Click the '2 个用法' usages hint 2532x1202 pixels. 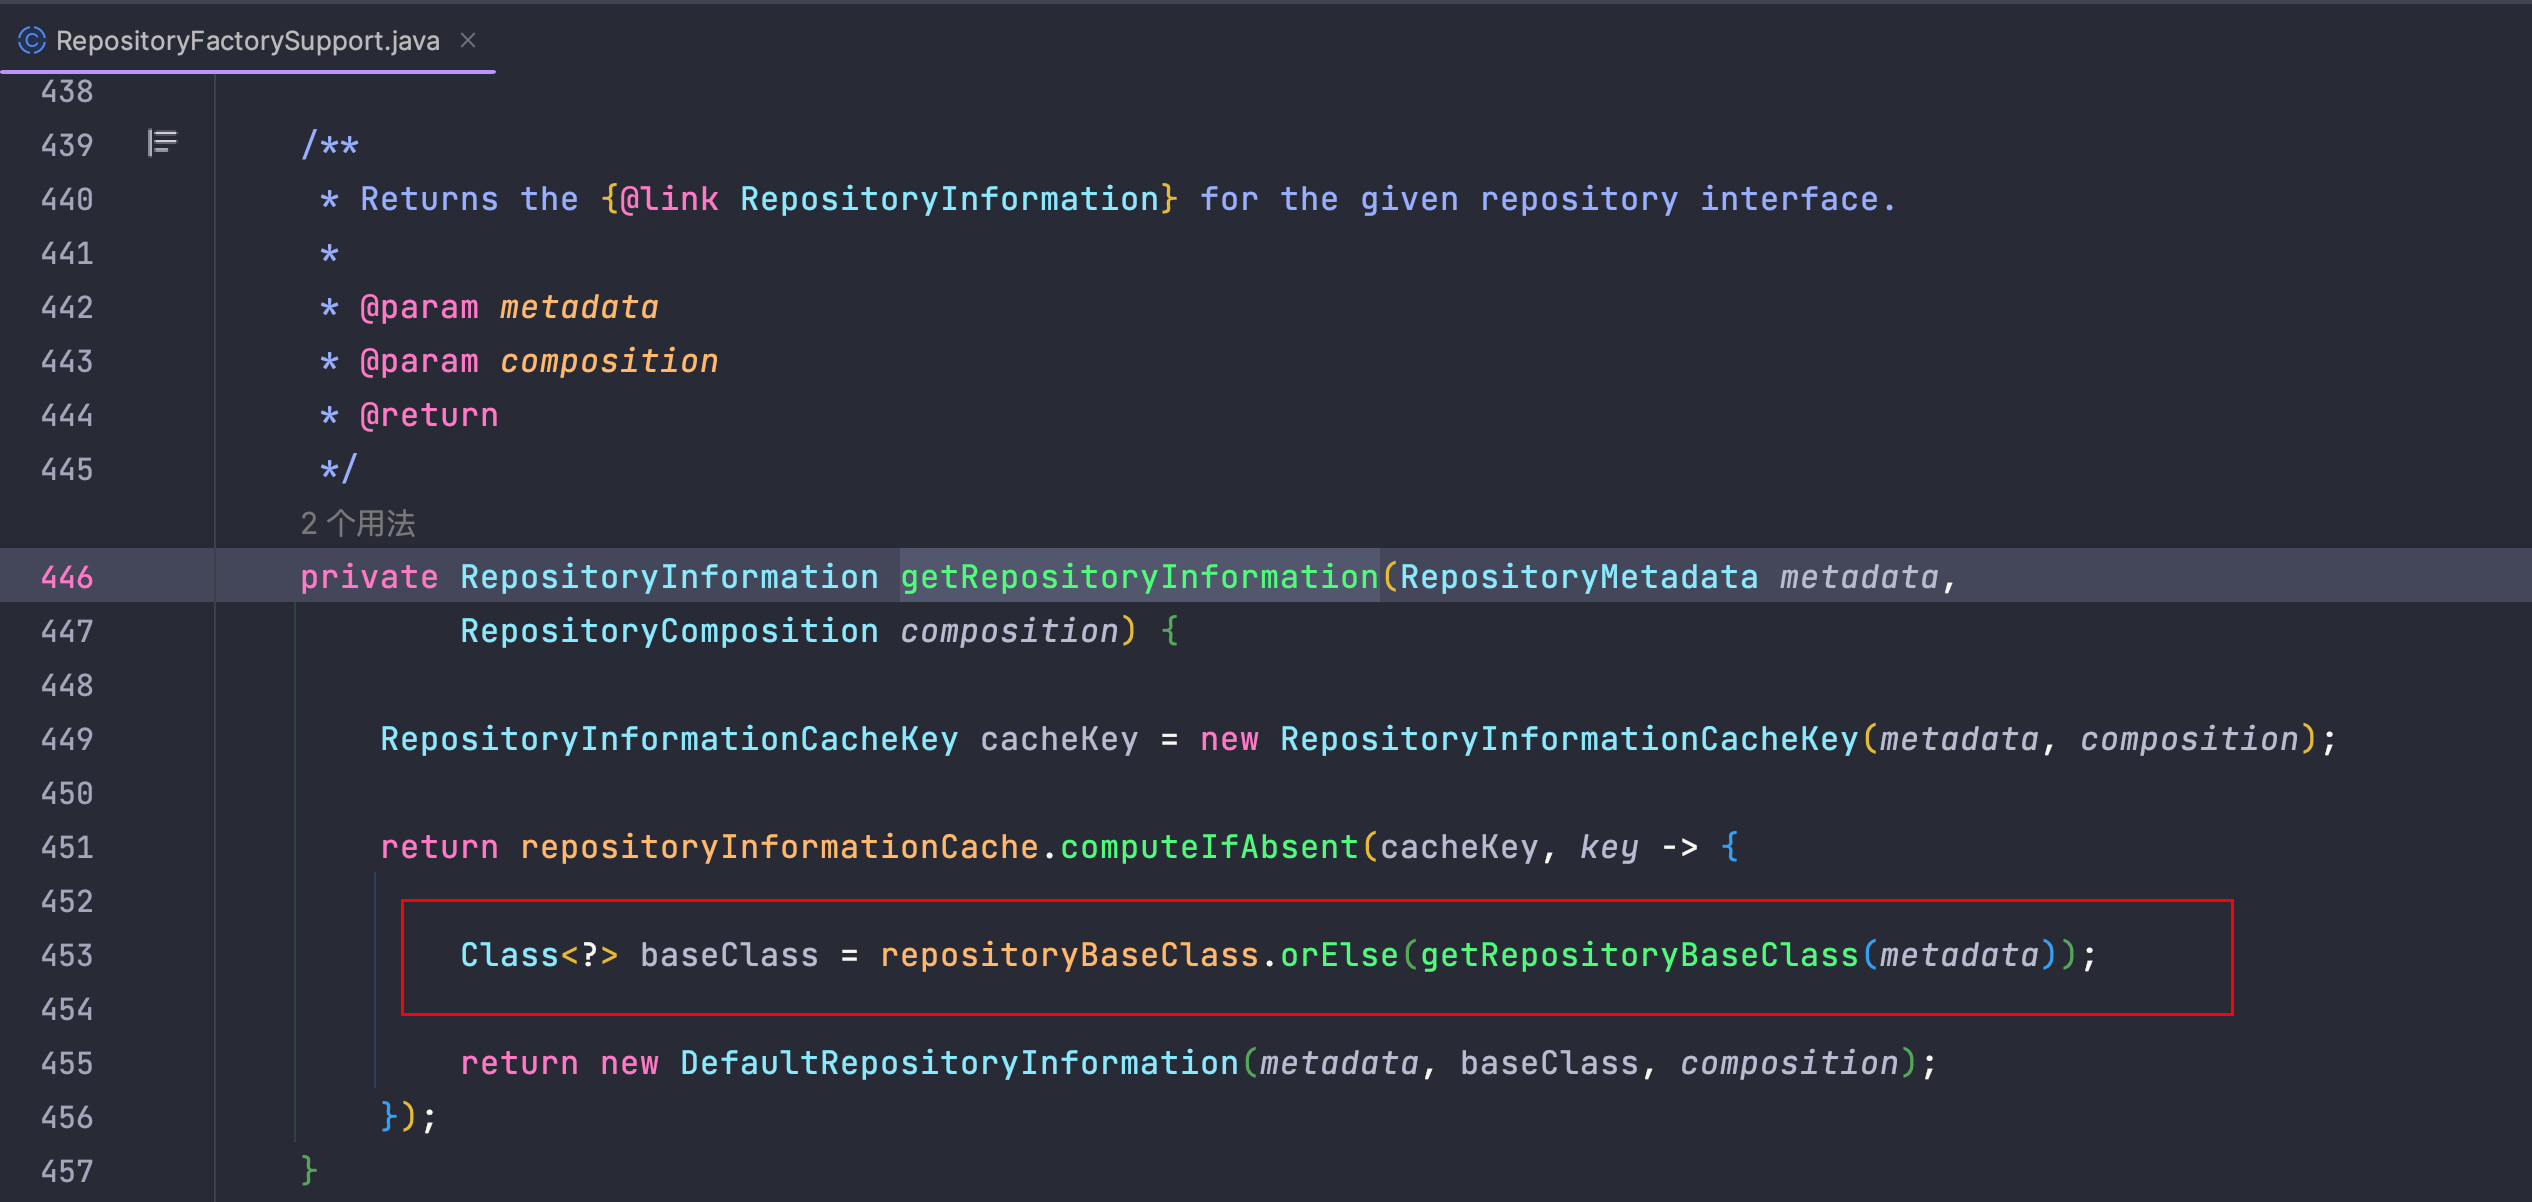pyautogui.click(x=357, y=523)
